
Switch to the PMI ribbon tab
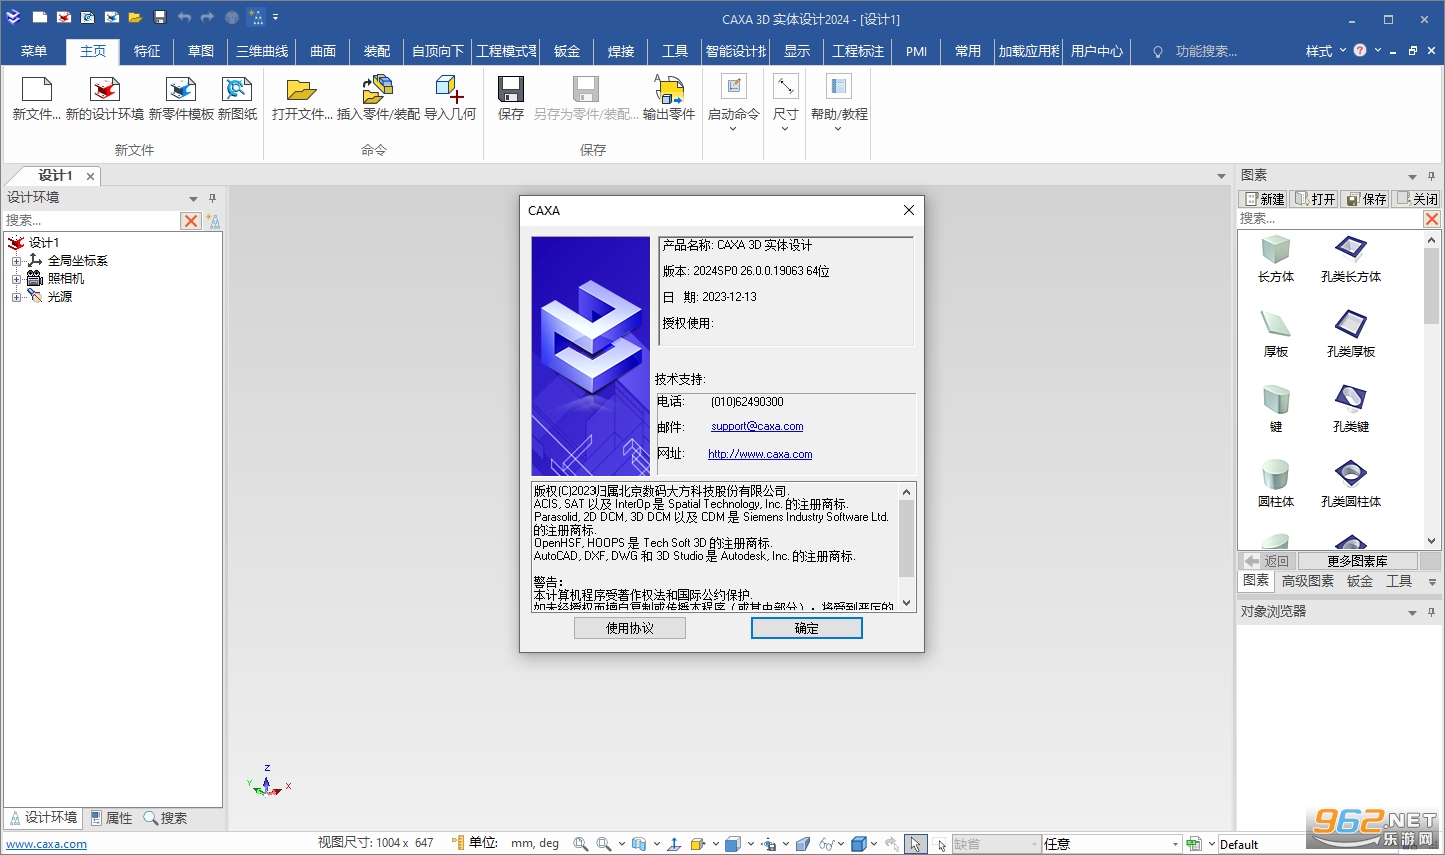916,51
